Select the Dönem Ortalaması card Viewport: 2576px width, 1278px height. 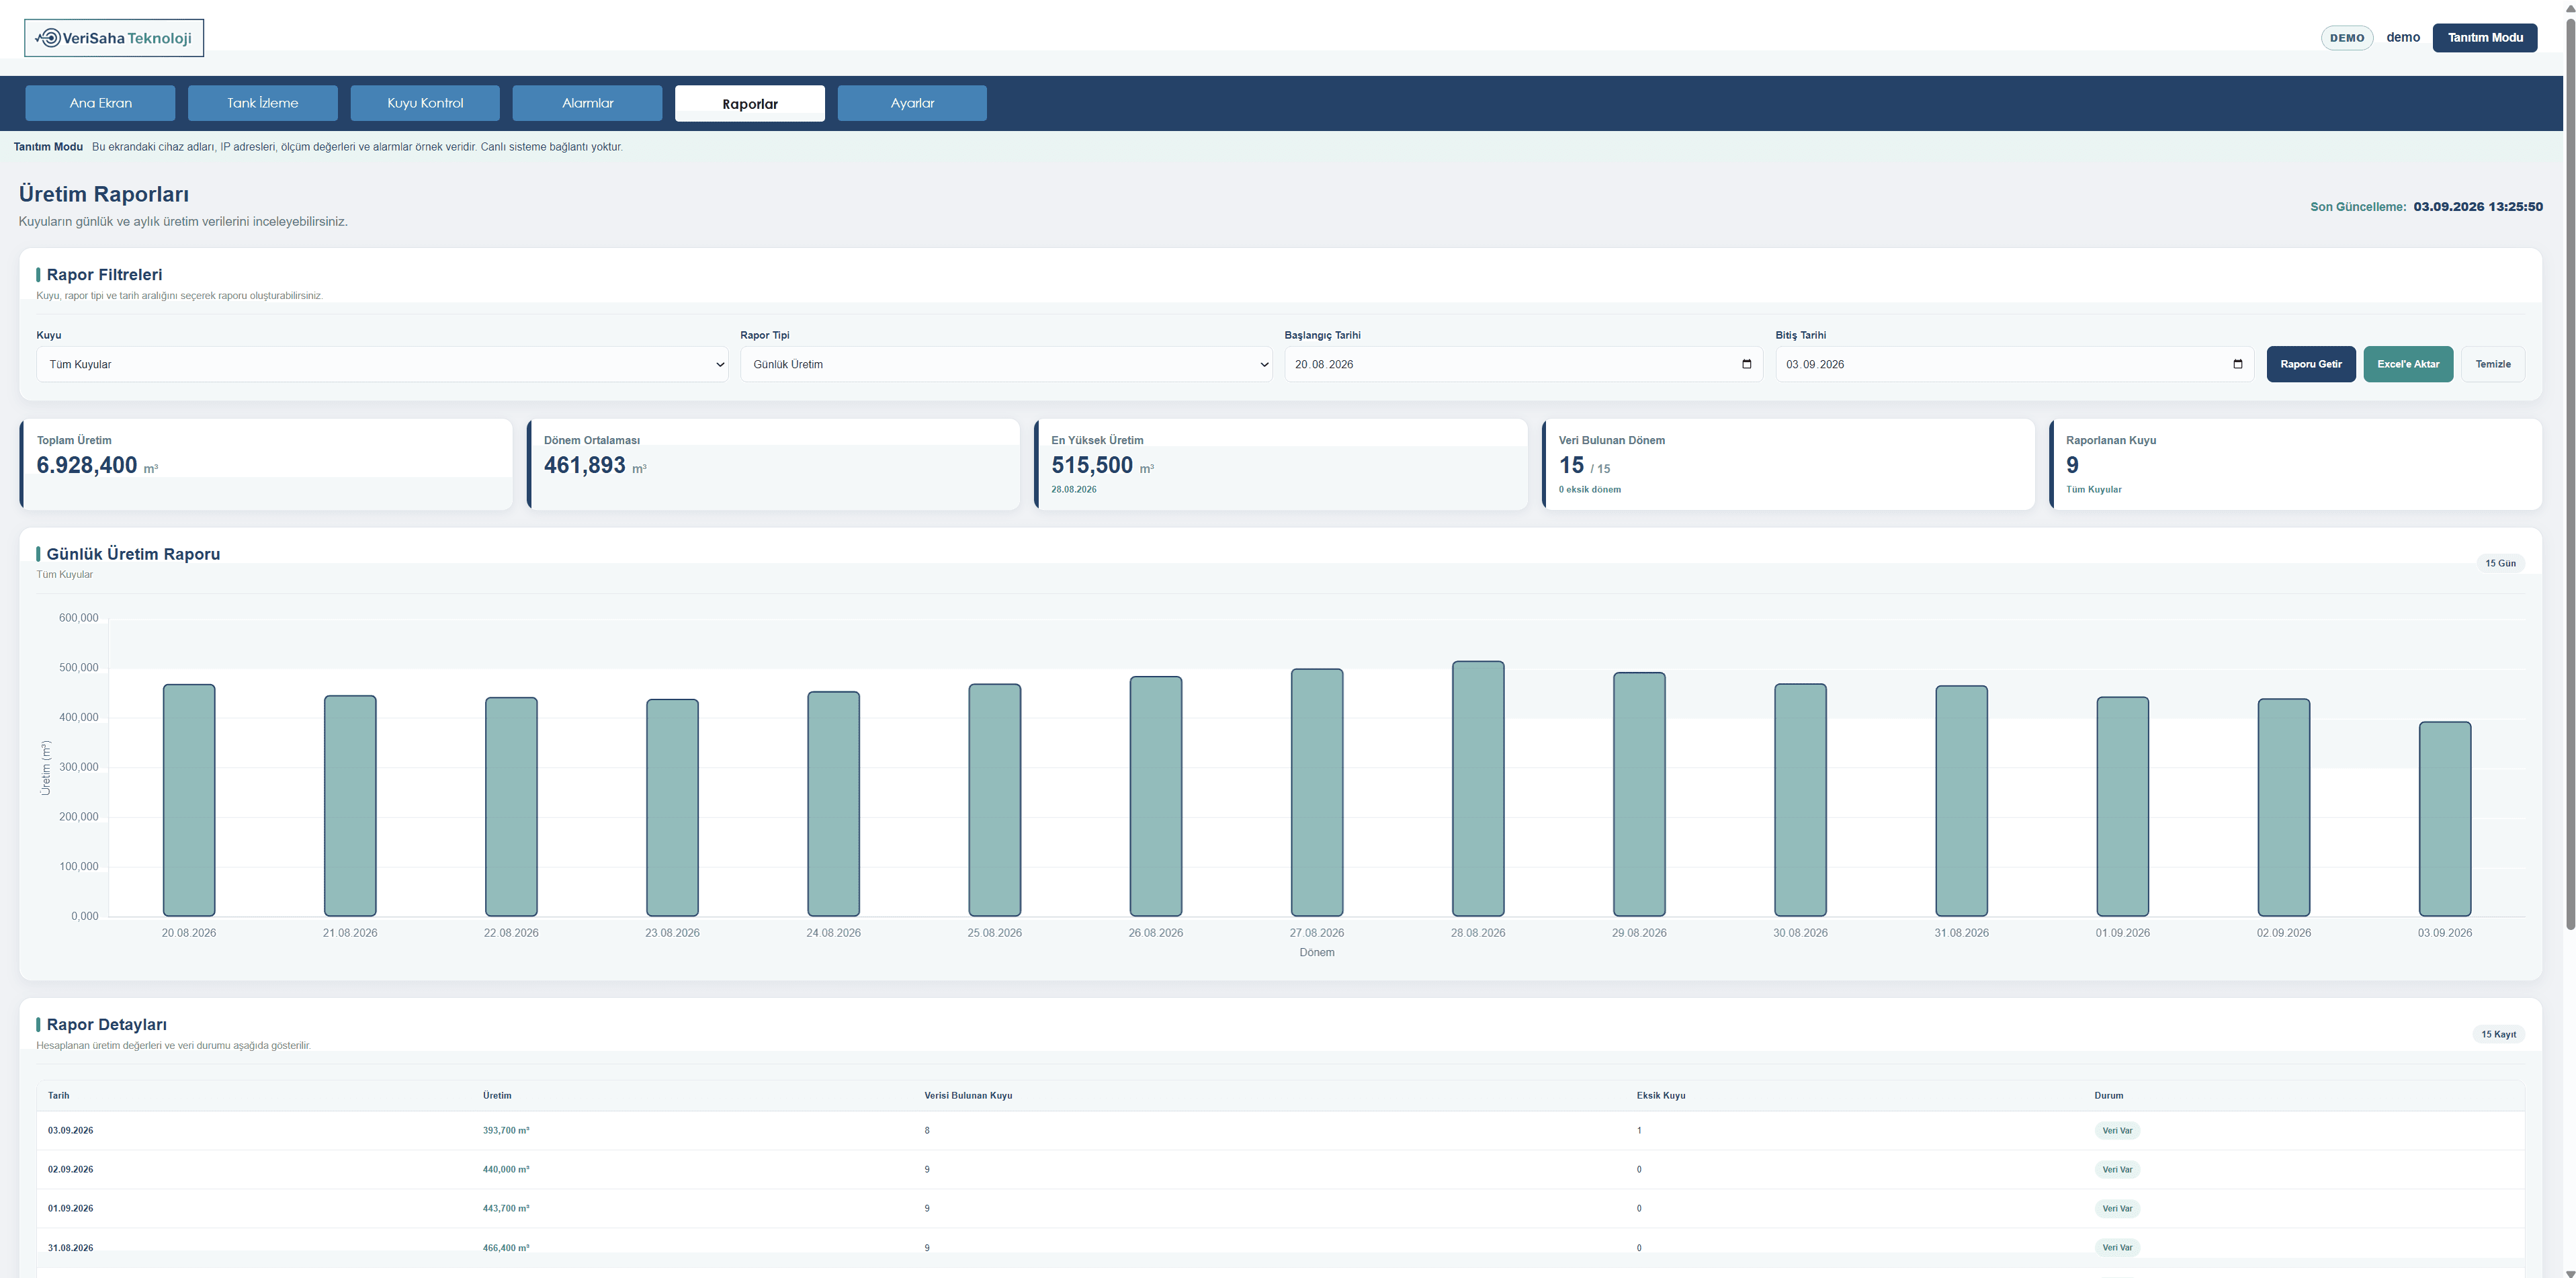tap(773, 464)
